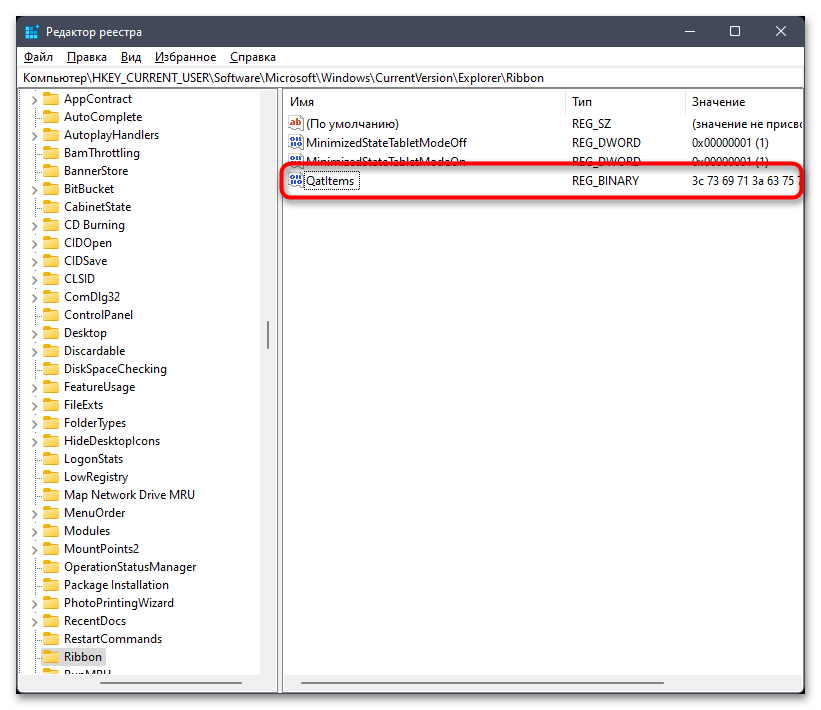Expand the HideDesktopIcons key

click(35, 441)
